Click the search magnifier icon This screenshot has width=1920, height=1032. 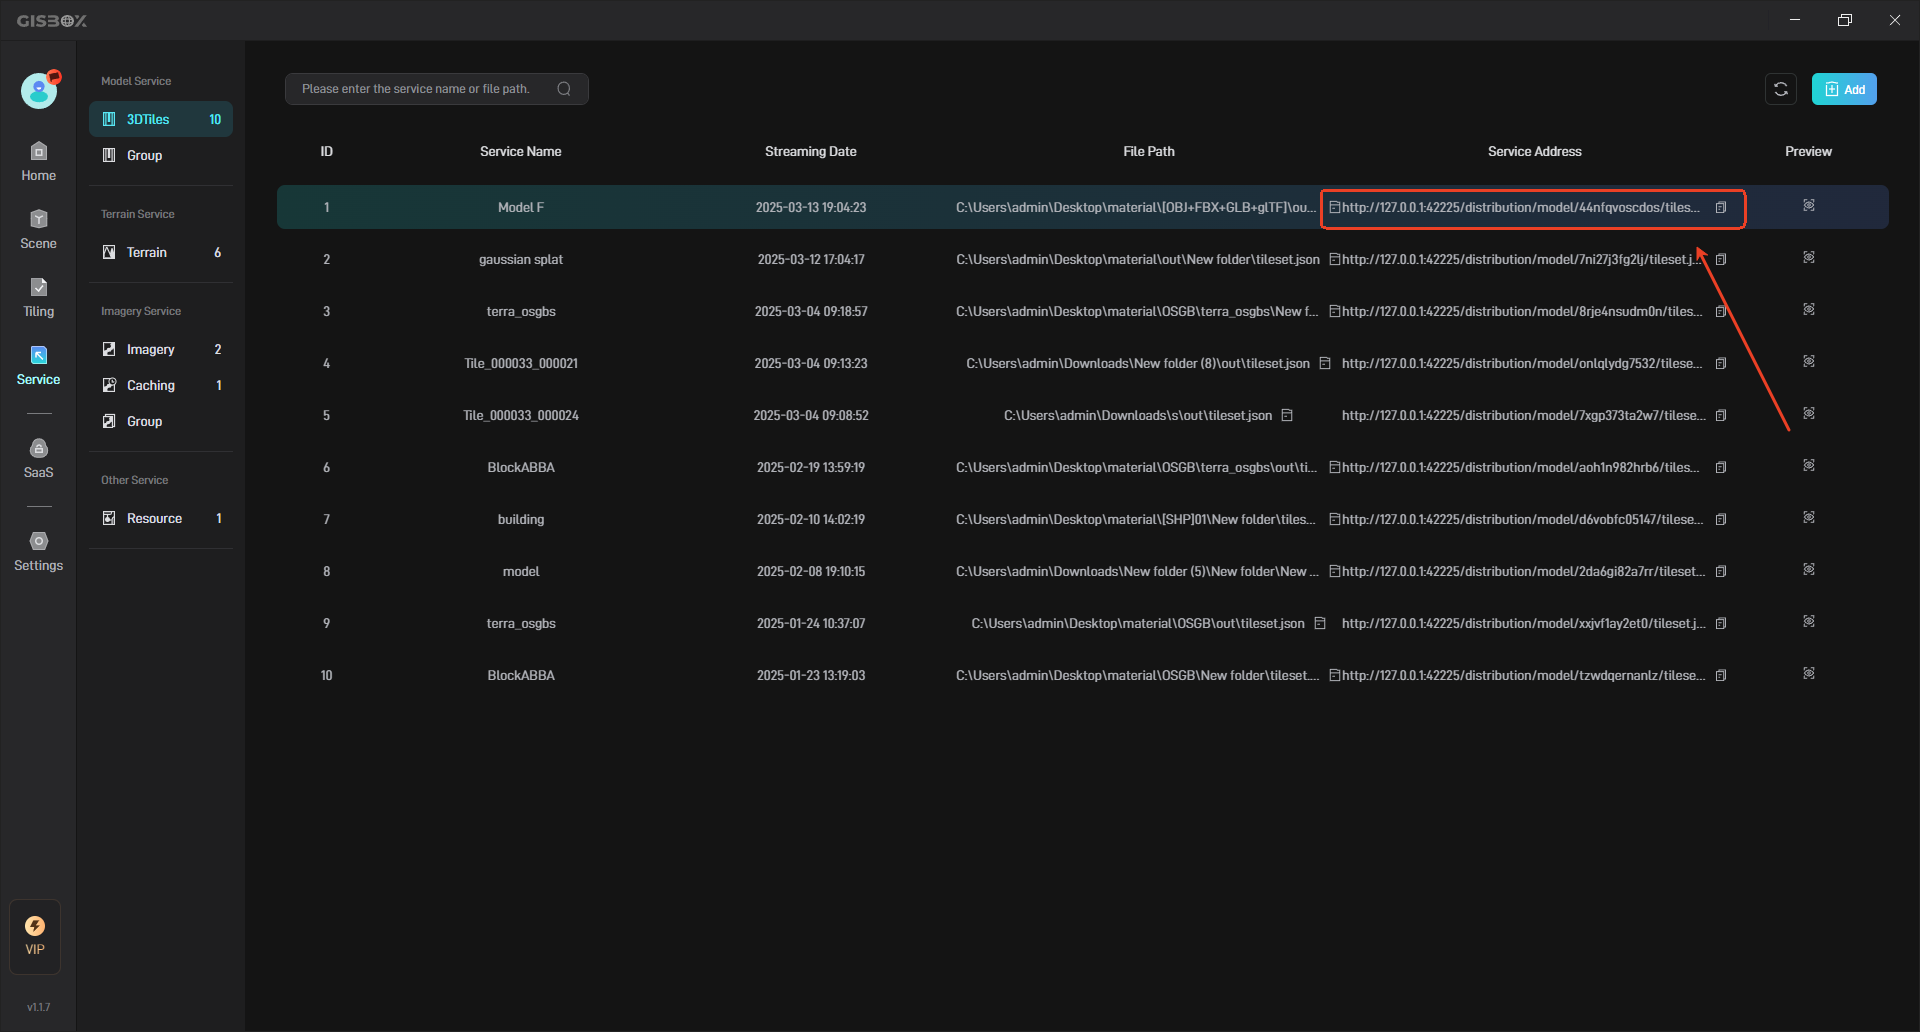tap(564, 89)
